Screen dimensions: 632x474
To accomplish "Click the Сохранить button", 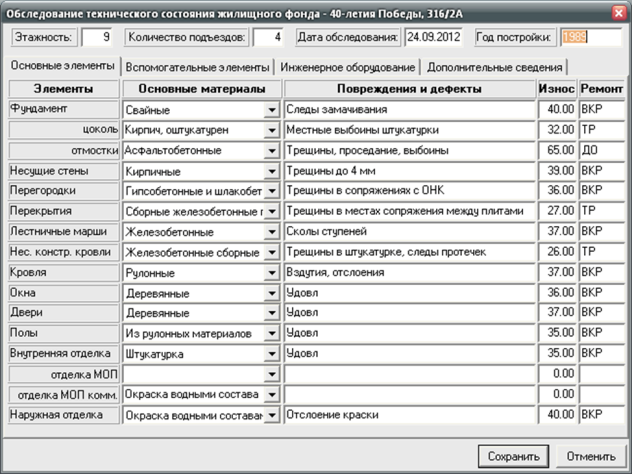I will 514,456.
